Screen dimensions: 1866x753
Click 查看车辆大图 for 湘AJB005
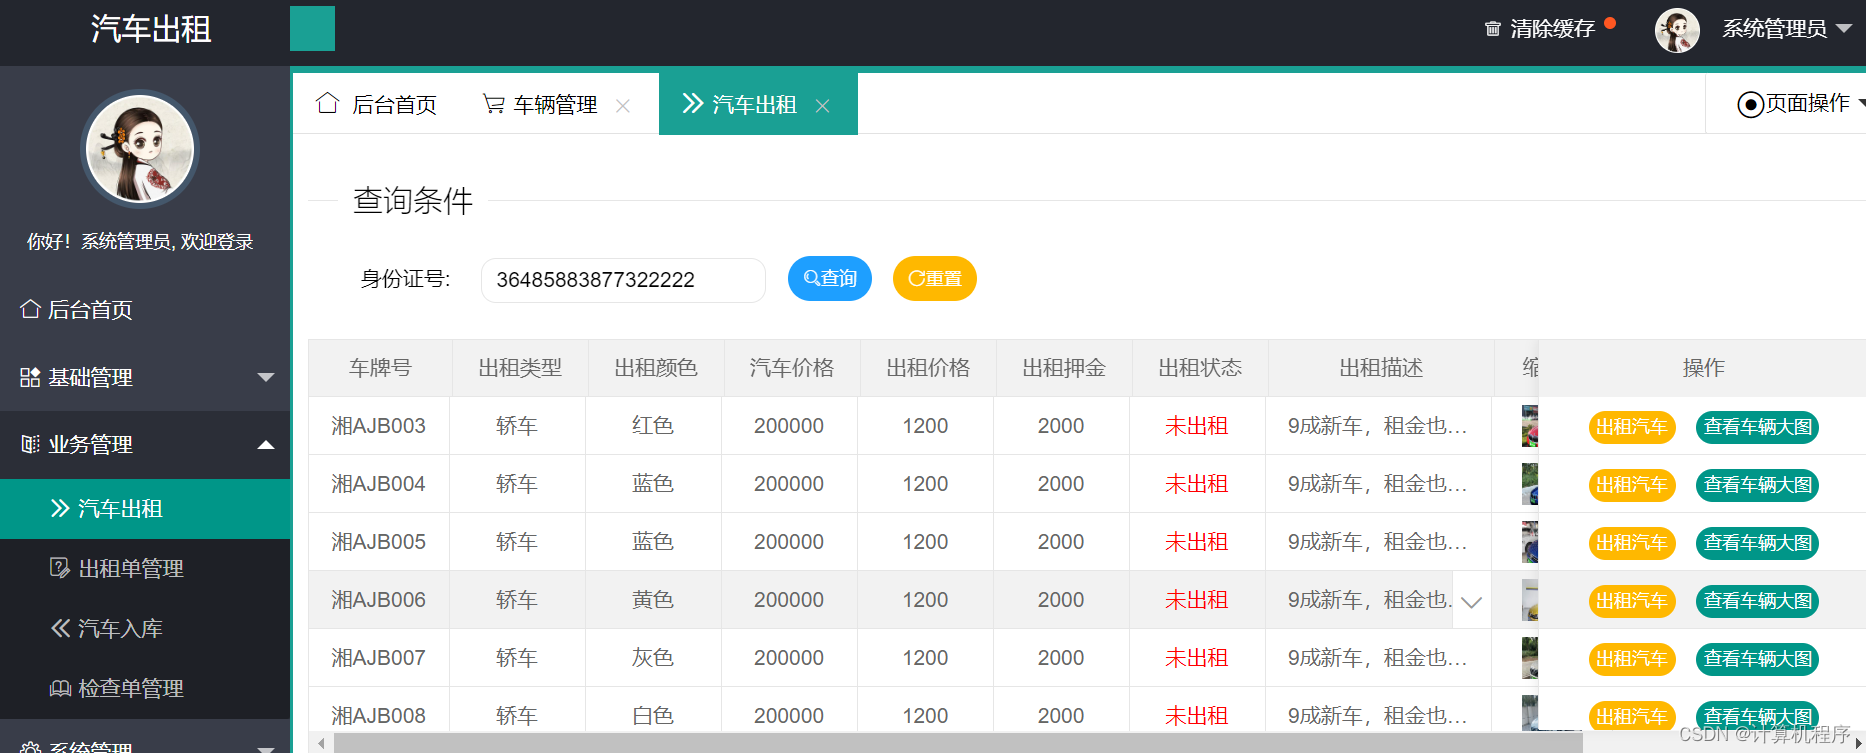1758,543
